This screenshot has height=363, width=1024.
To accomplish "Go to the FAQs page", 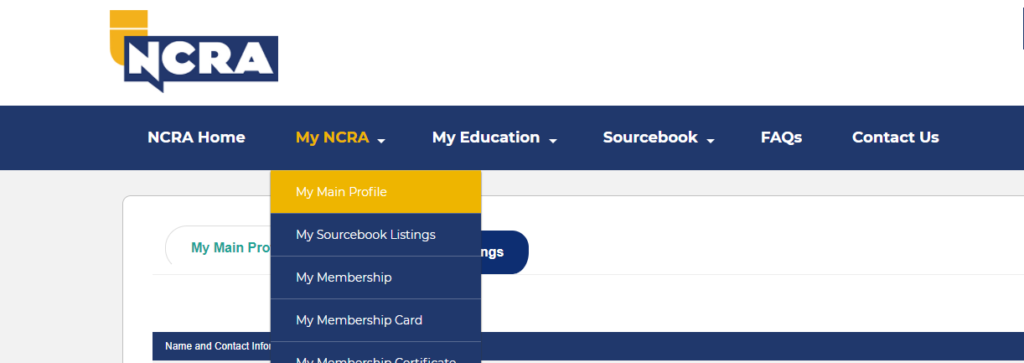I will pyautogui.click(x=781, y=138).
